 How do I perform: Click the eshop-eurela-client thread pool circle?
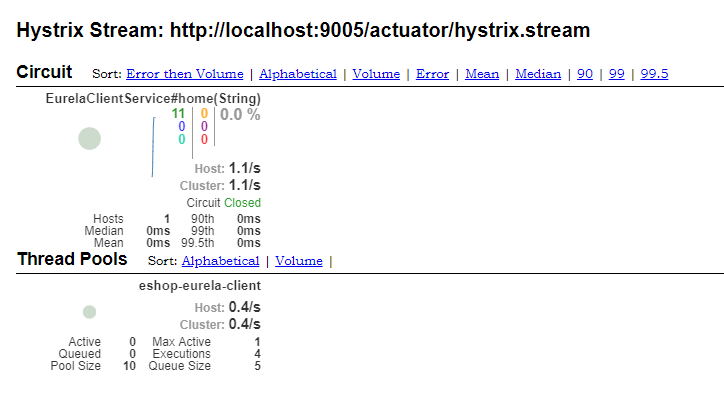coord(89,312)
